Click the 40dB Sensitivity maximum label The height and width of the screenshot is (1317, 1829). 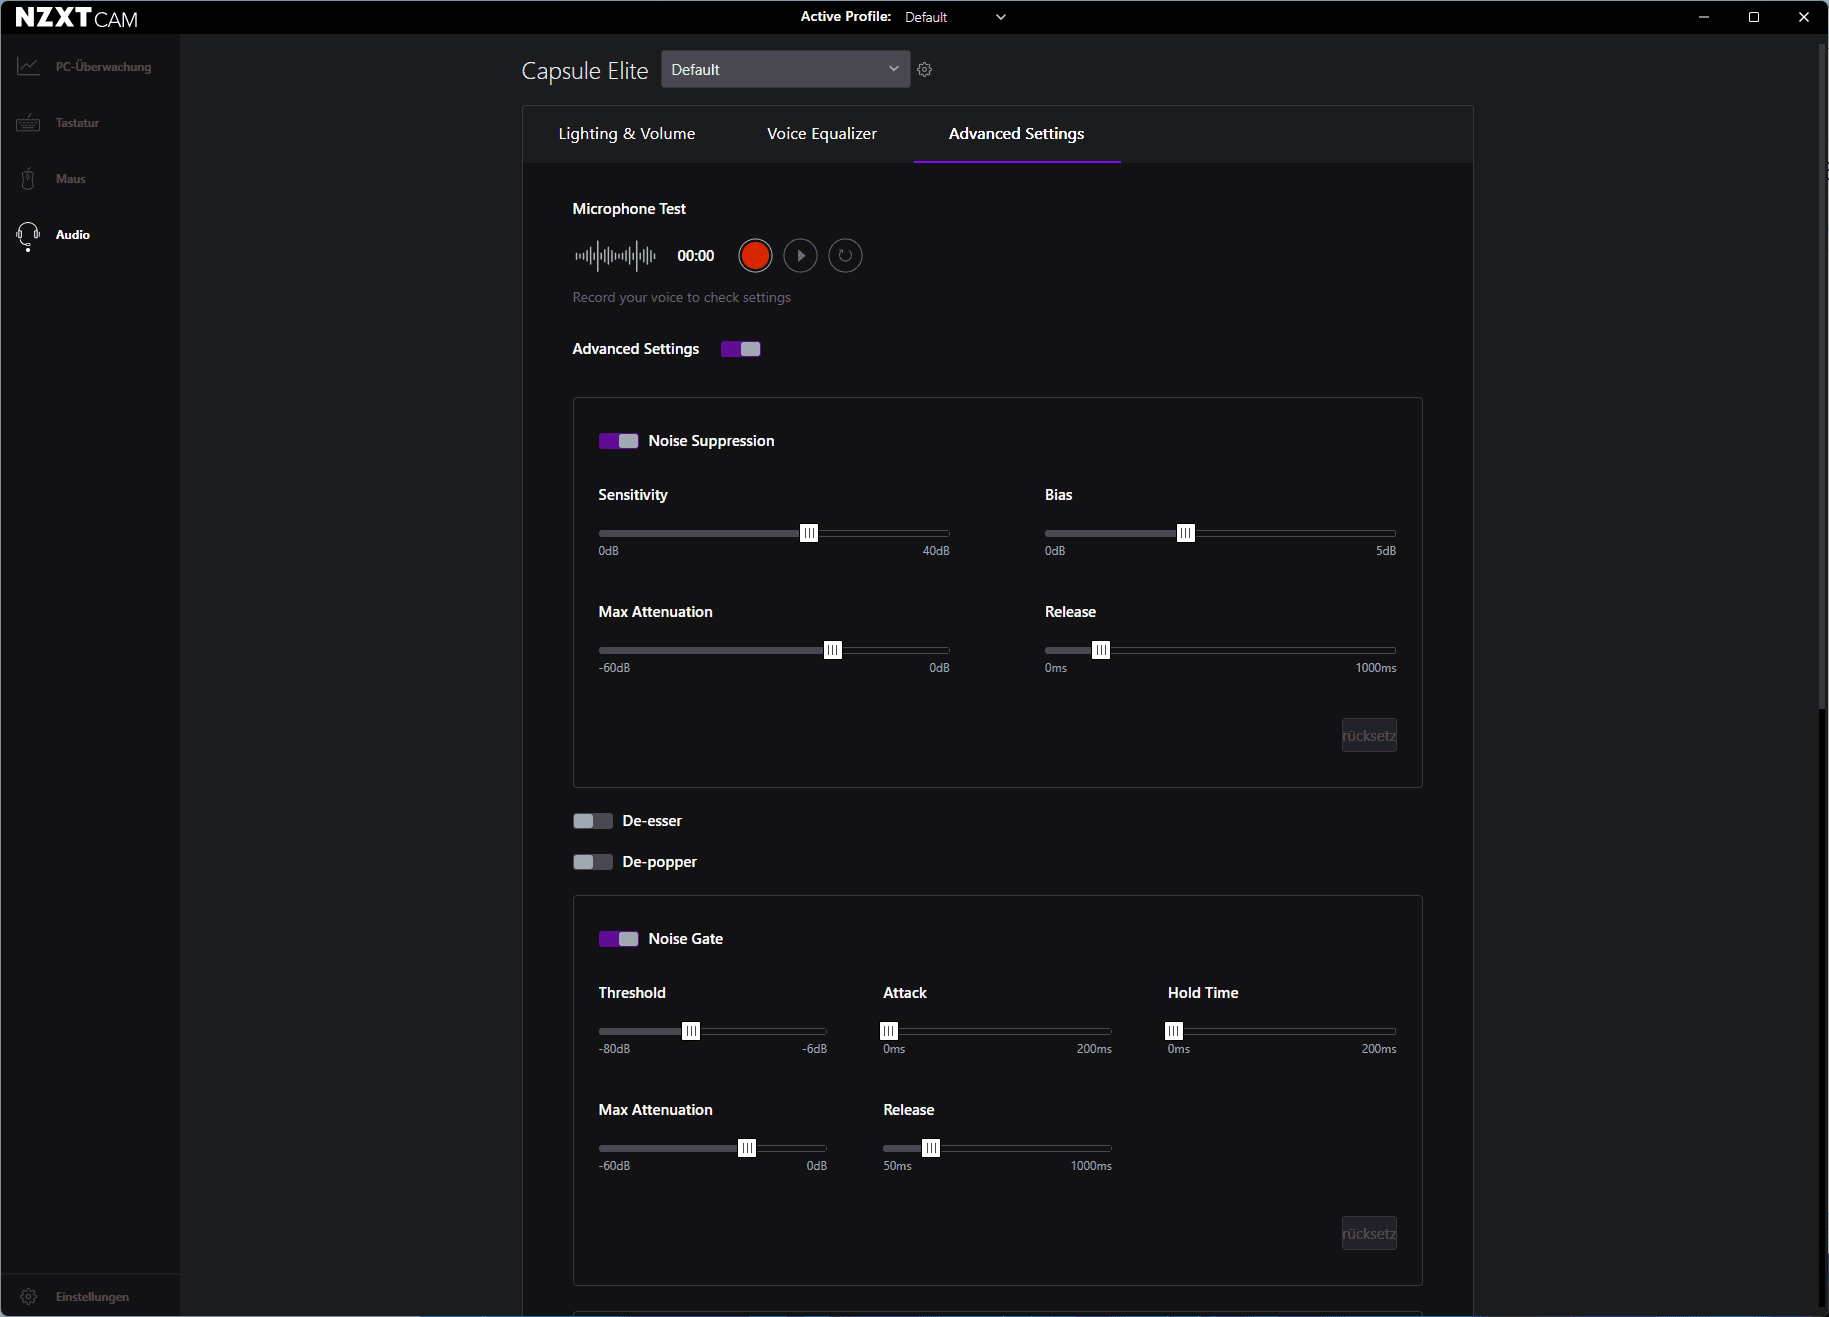click(x=936, y=551)
